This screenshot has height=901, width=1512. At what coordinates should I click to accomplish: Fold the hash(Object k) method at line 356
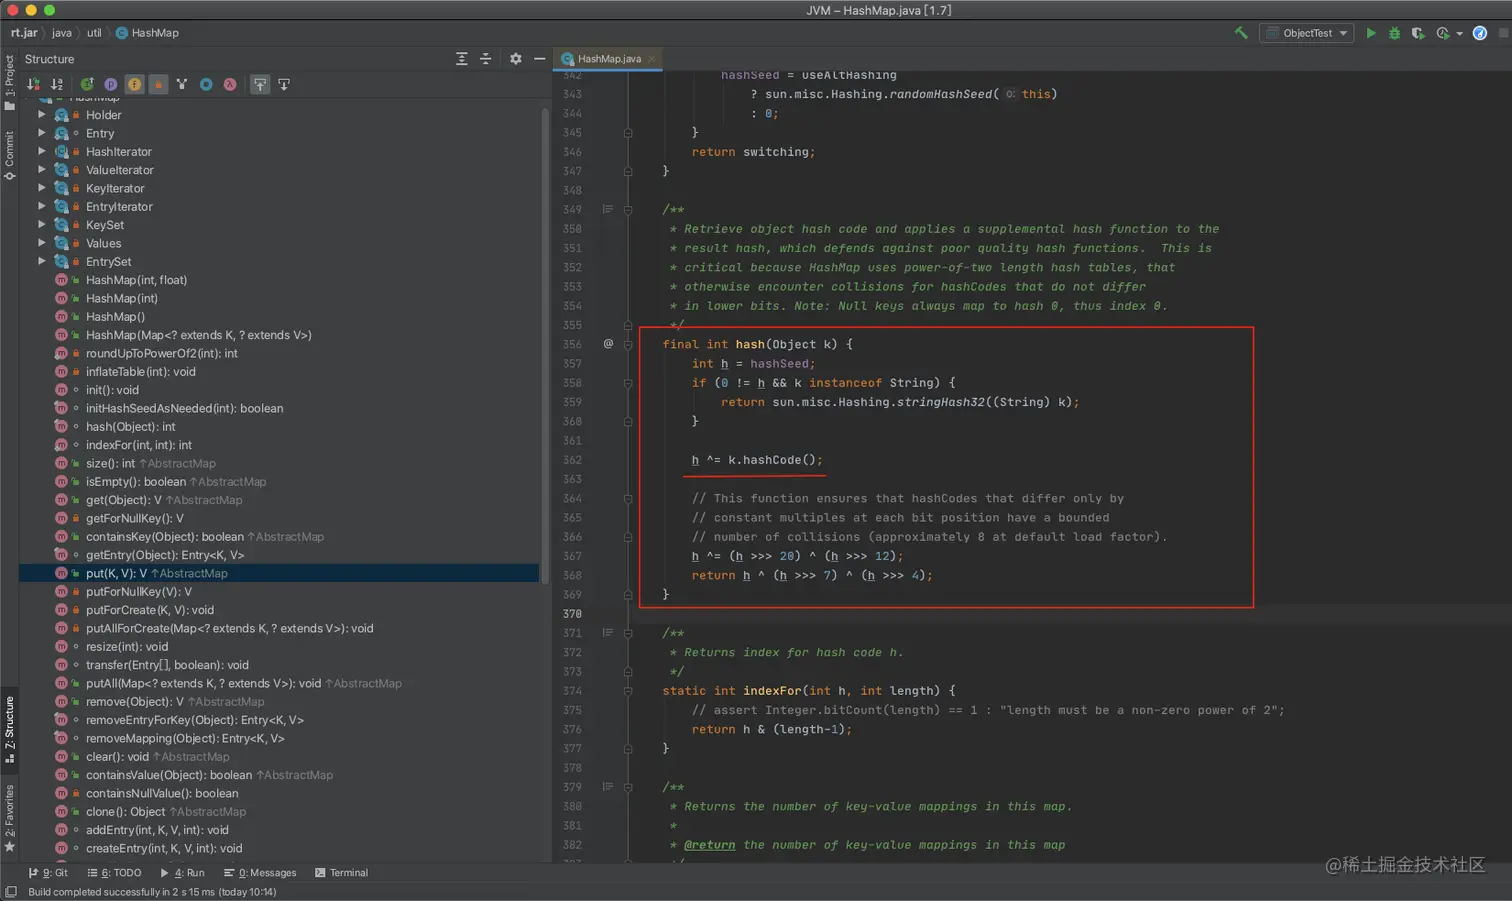pos(628,345)
